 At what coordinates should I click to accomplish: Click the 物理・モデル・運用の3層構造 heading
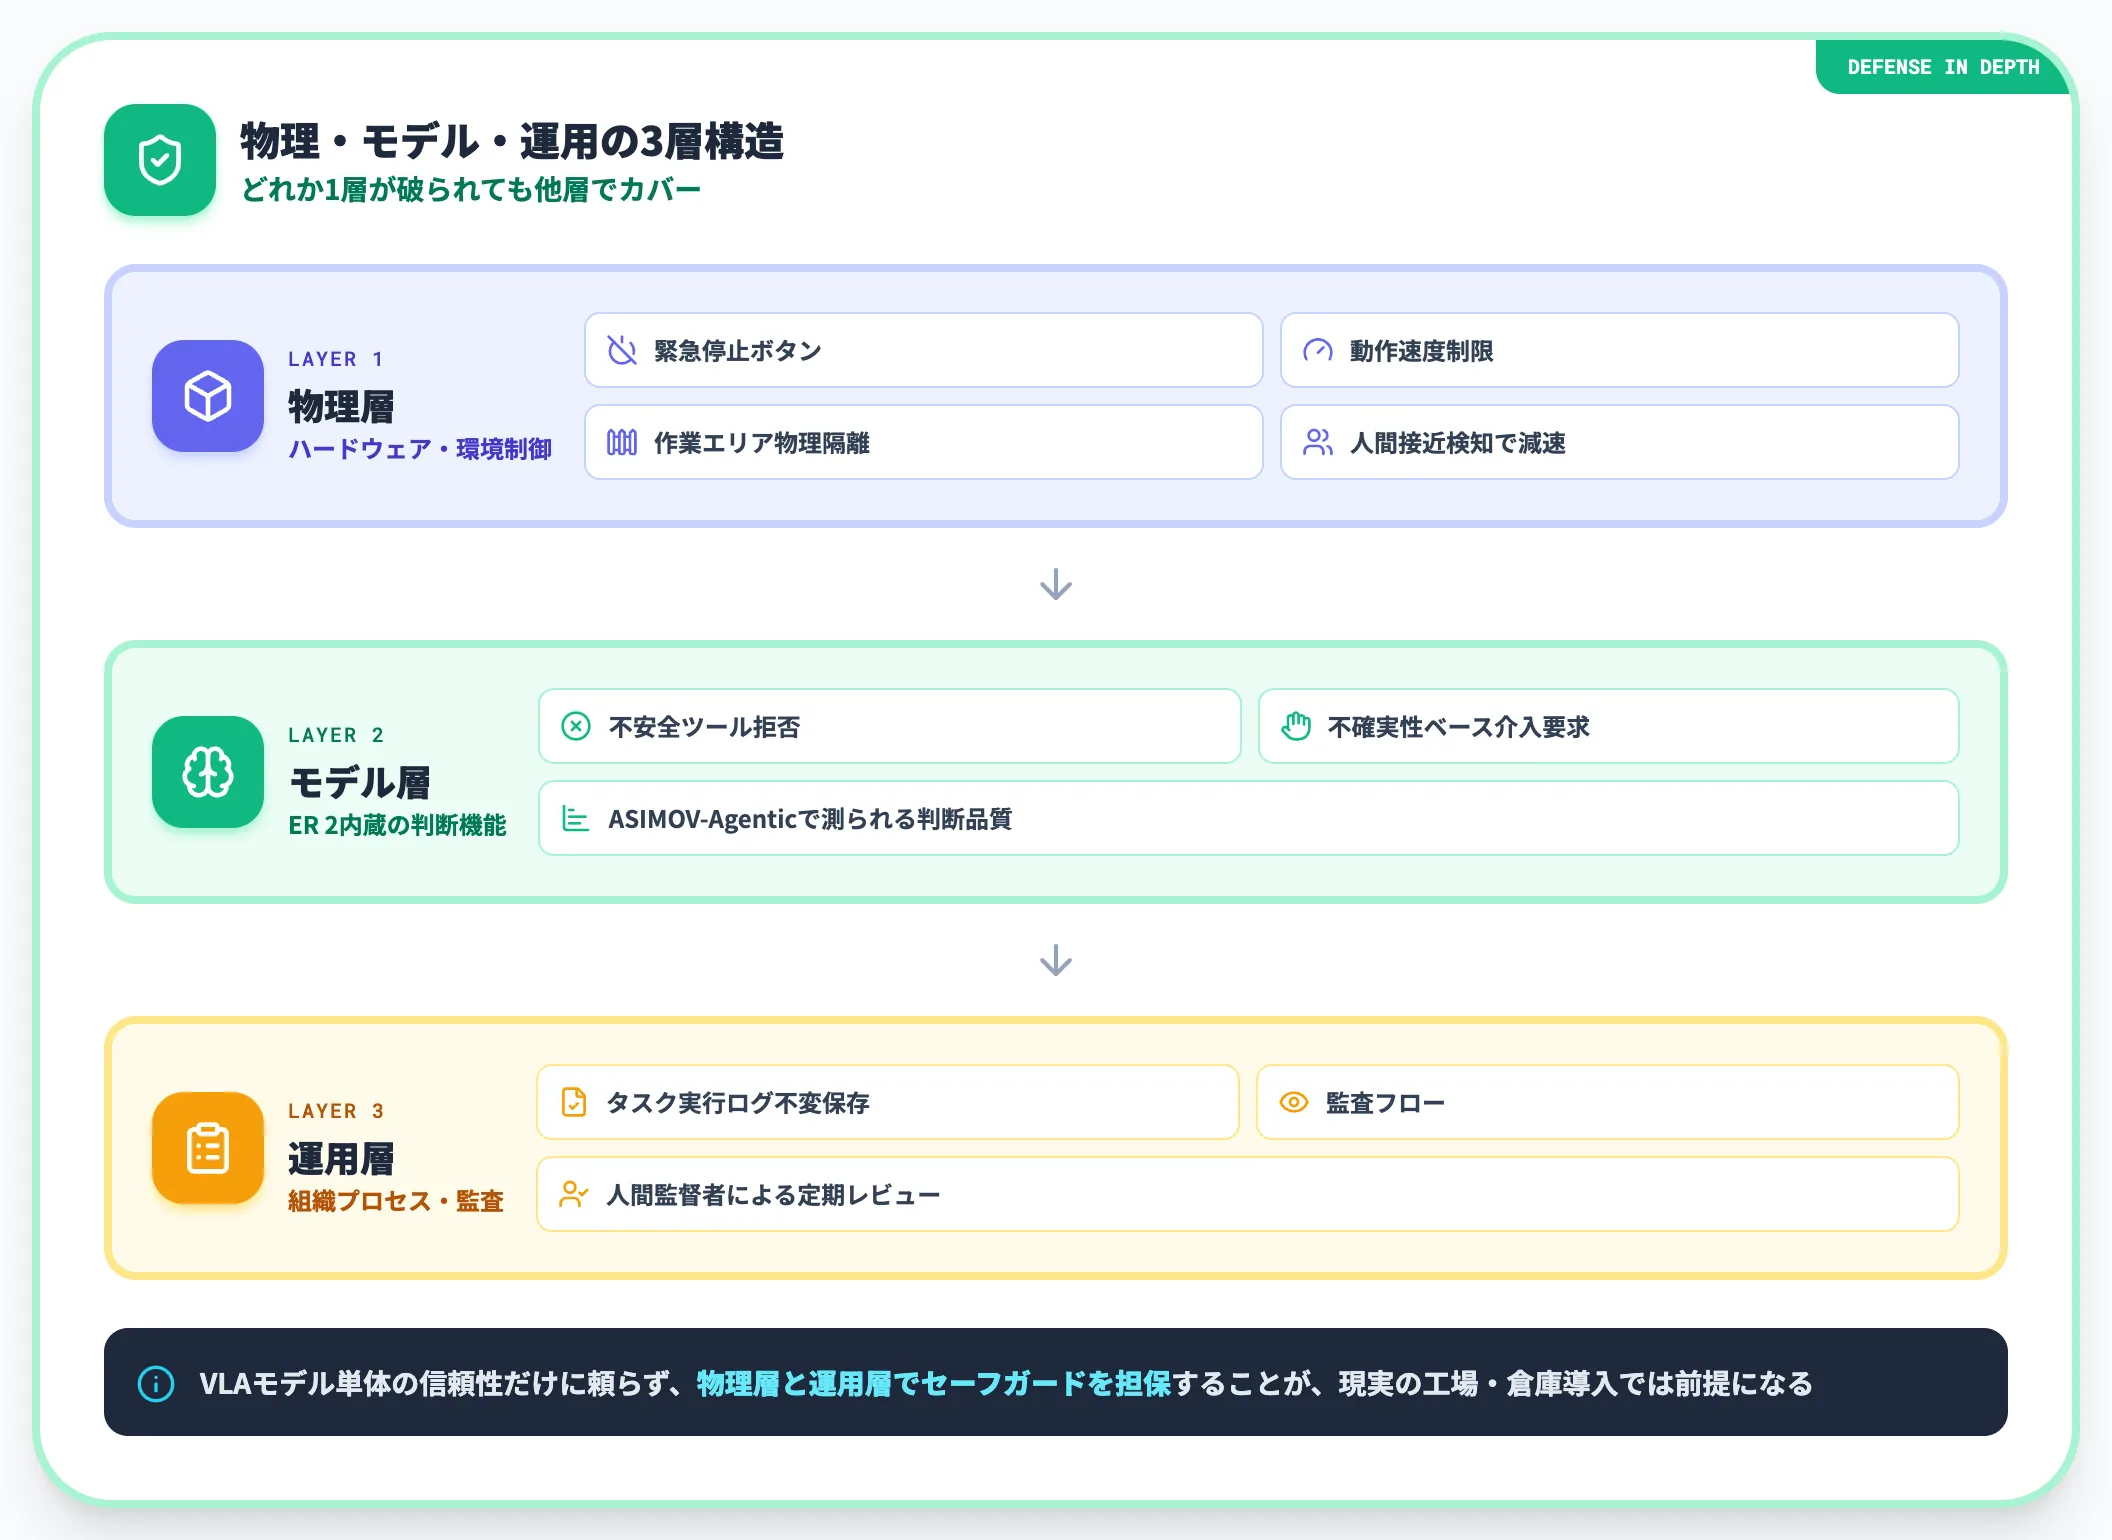pyautogui.click(x=512, y=141)
